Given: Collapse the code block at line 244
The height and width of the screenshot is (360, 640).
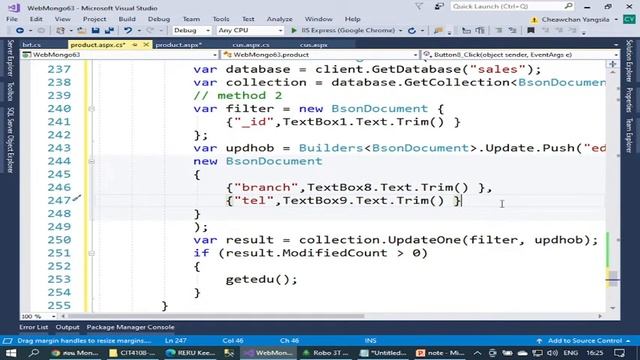Looking at the screenshot, I should pos(91,161).
